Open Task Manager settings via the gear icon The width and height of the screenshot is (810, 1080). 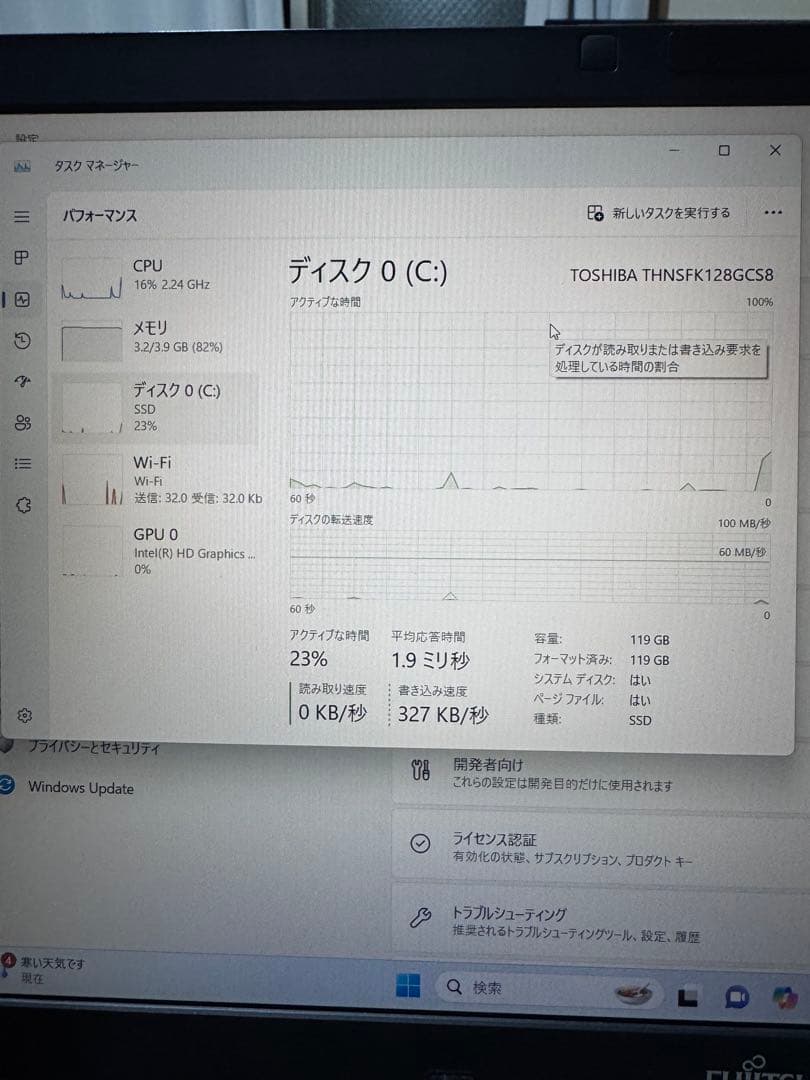point(24,715)
